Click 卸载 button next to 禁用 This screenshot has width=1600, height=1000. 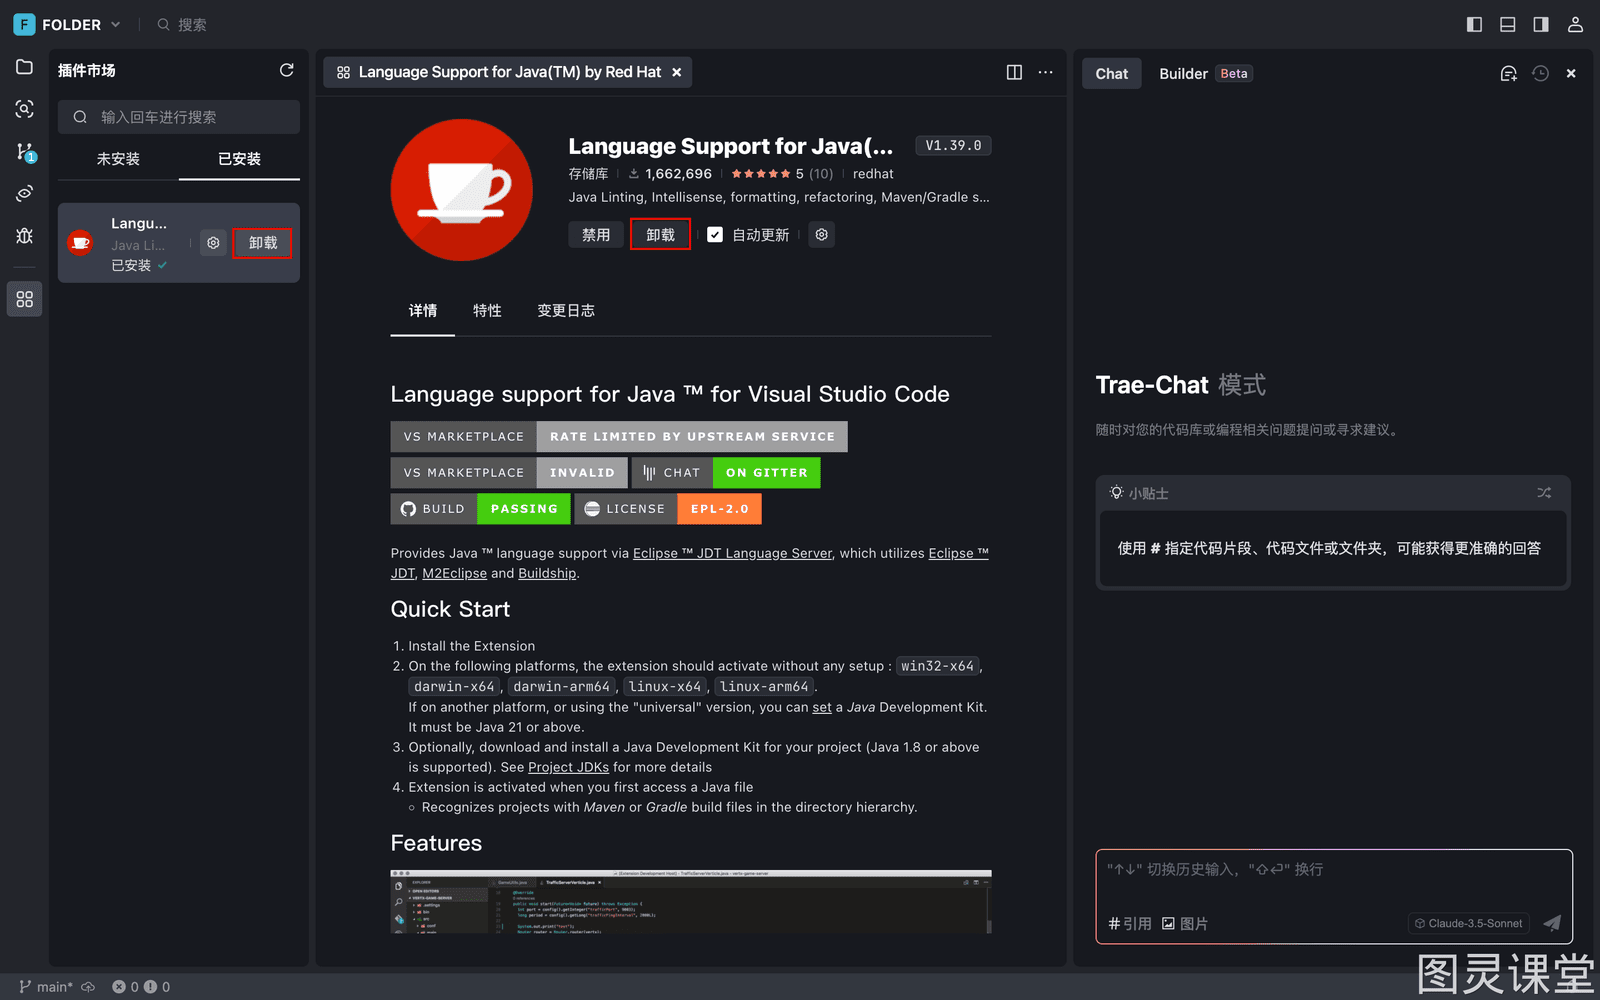point(660,235)
